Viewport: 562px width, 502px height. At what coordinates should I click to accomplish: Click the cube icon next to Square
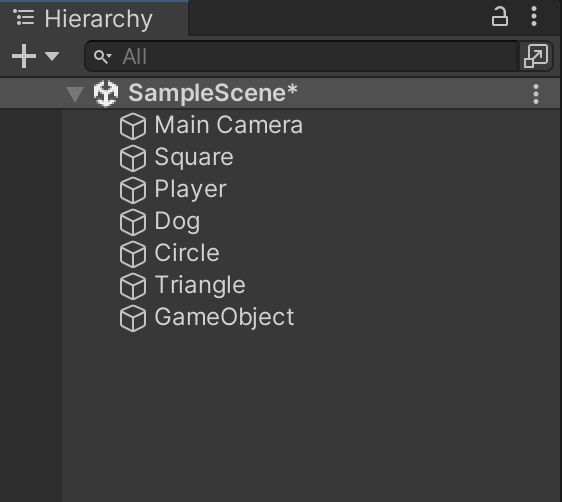pos(133,158)
